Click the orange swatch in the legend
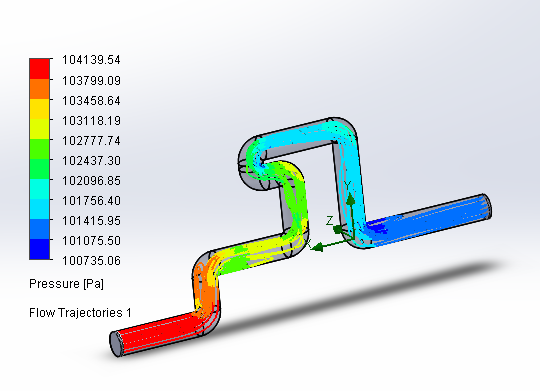 pyautogui.click(x=40, y=89)
